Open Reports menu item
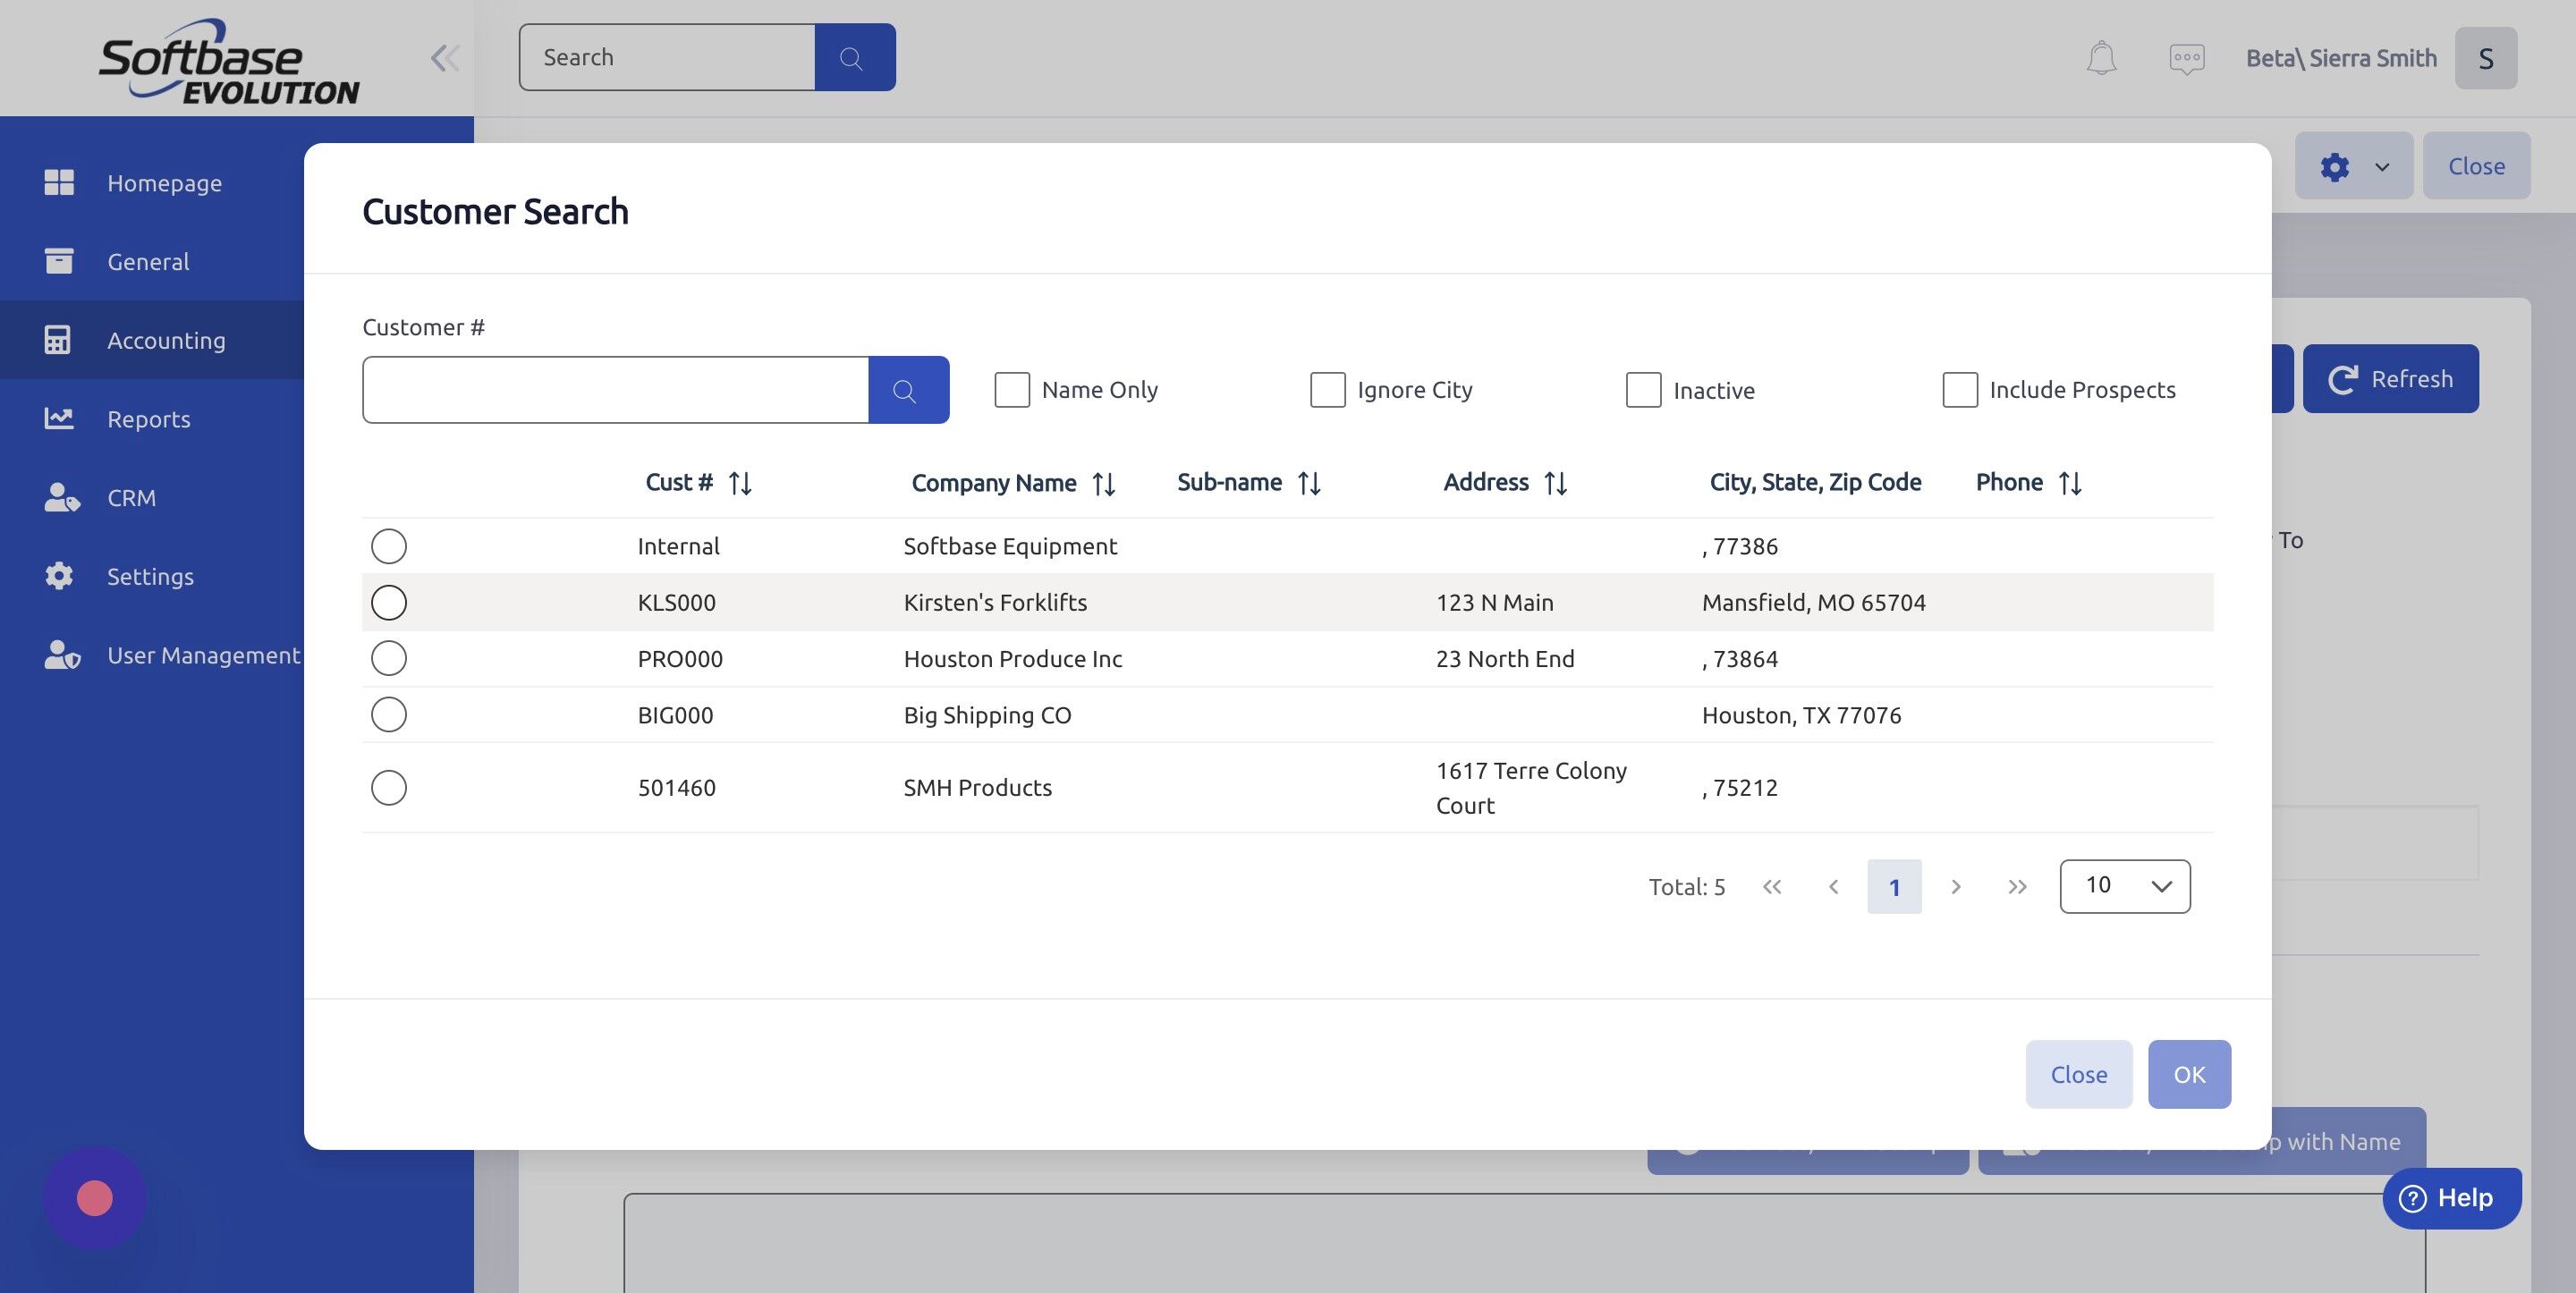The image size is (2576, 1293). click(149, 419)
